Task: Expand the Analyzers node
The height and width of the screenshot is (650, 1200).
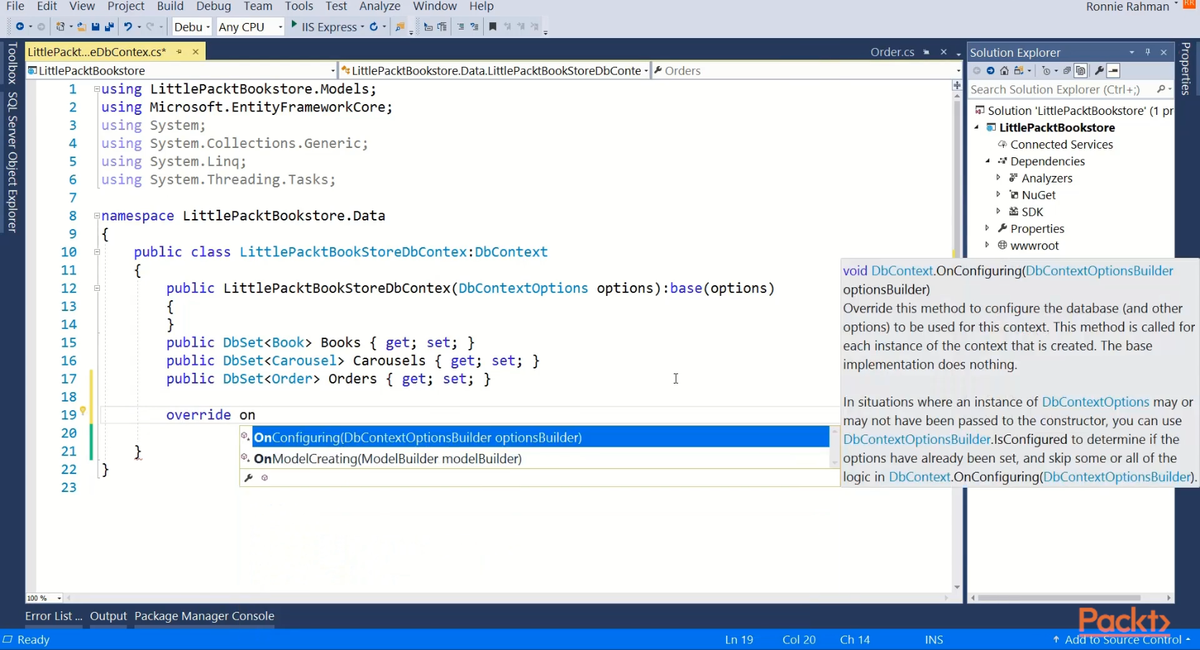Action: tap(998, 178)
